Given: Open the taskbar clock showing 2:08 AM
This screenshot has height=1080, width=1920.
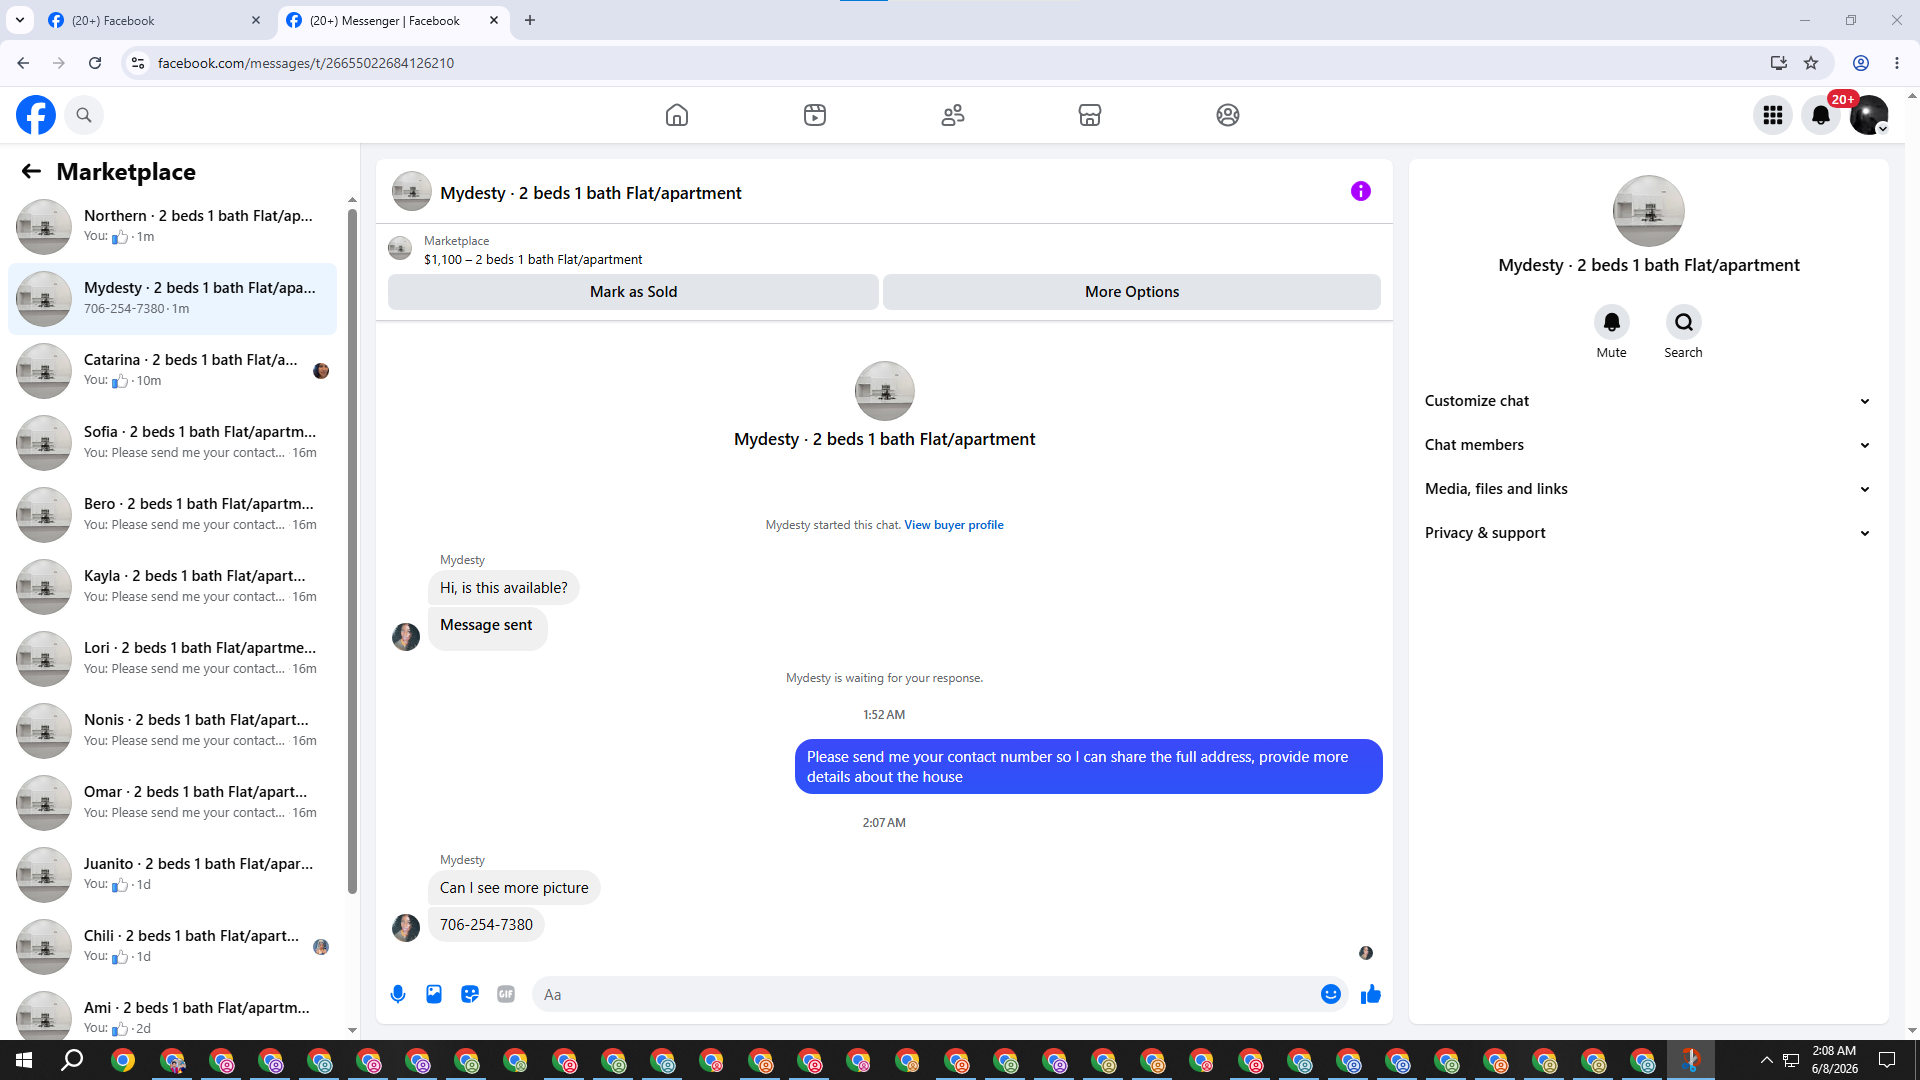Looking at the screenshot, I should (1834, 1060).
